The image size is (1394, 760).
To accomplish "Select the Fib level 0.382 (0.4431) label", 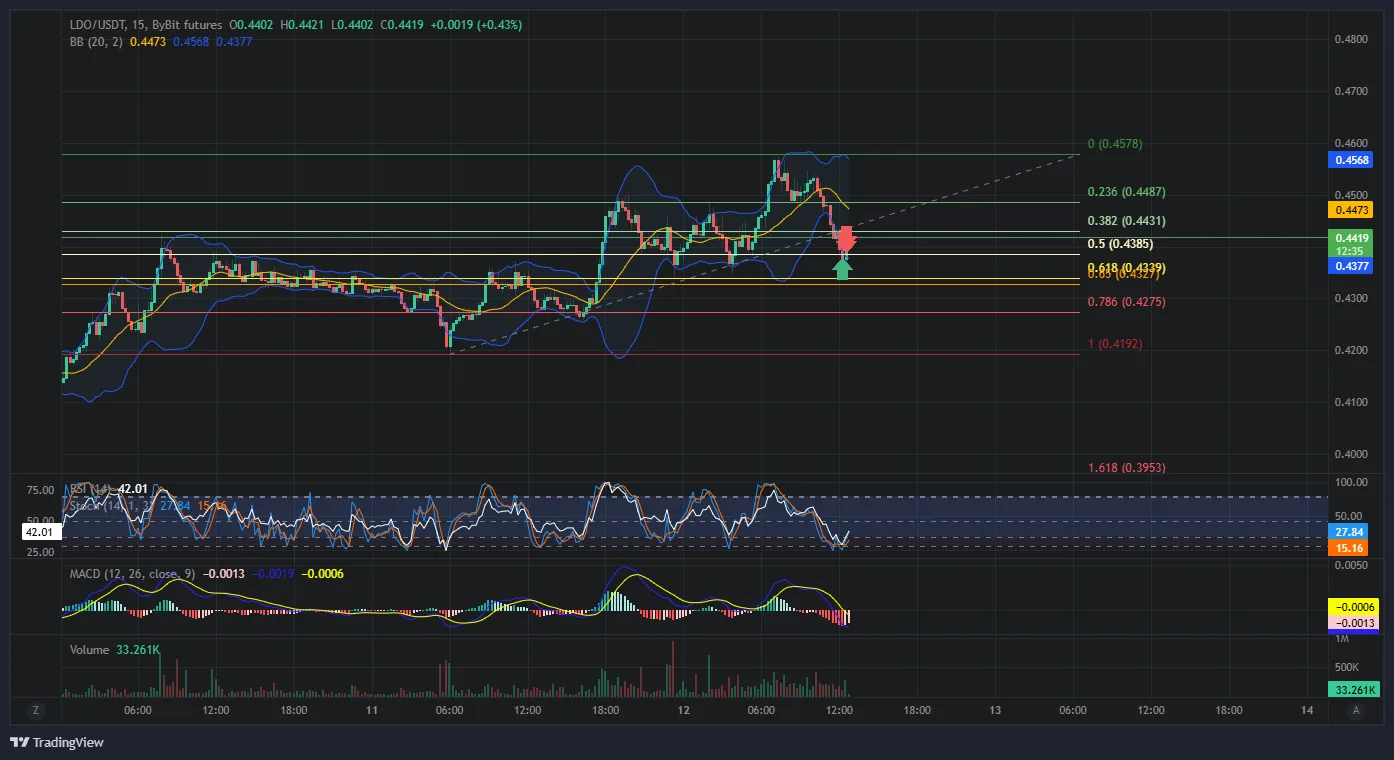I will click(1126, 221).
